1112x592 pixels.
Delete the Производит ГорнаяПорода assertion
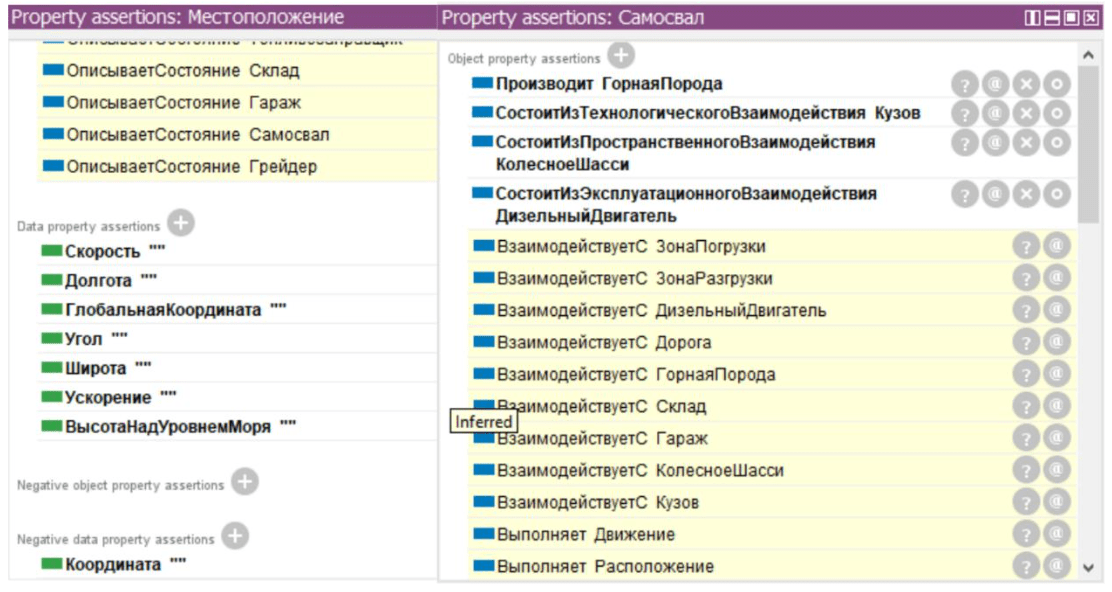coord(1026,84)
